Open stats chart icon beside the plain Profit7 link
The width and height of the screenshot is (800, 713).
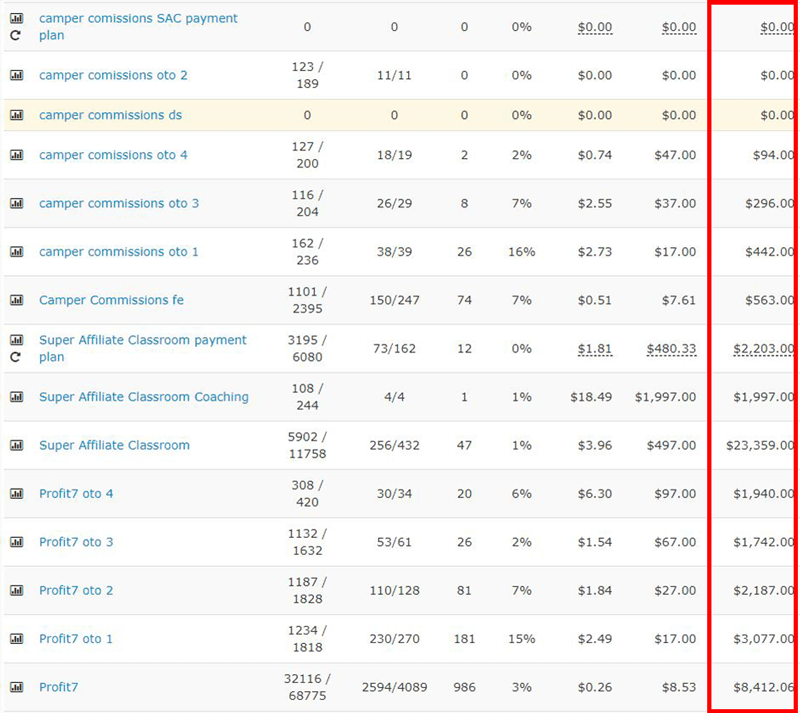coord(16,687)
